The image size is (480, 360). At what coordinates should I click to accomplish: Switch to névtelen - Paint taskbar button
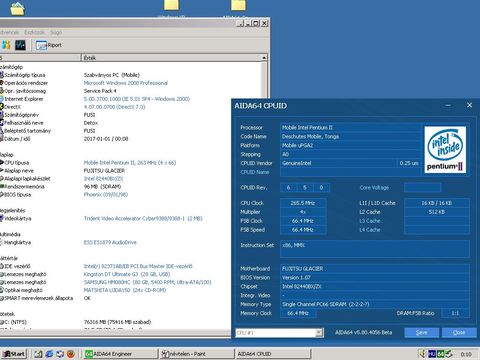tap(197, 354)
